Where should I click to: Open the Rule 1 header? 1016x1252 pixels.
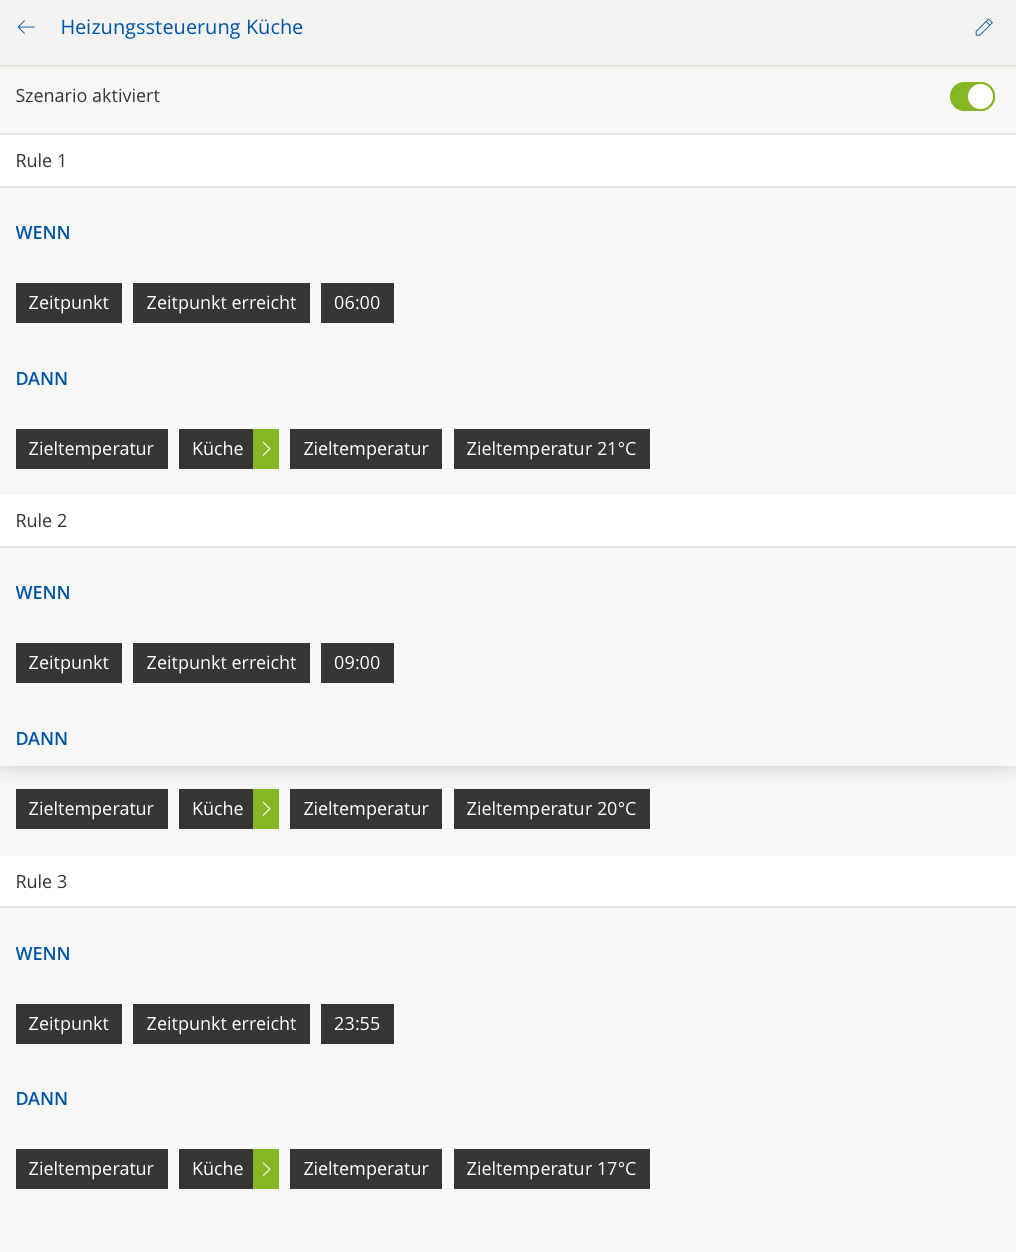[x=41, y=161]
